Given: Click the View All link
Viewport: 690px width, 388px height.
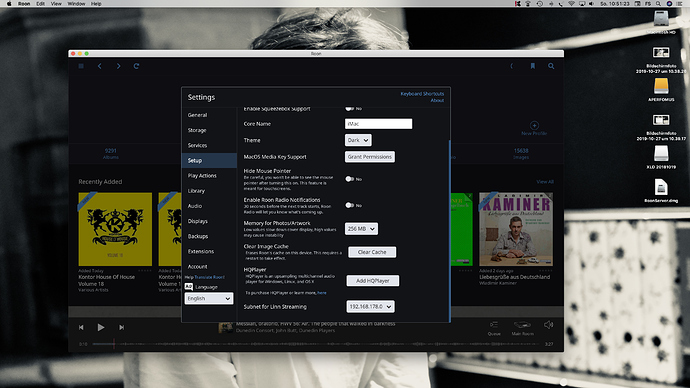Looking at the screenshot, I should point(545,182).
